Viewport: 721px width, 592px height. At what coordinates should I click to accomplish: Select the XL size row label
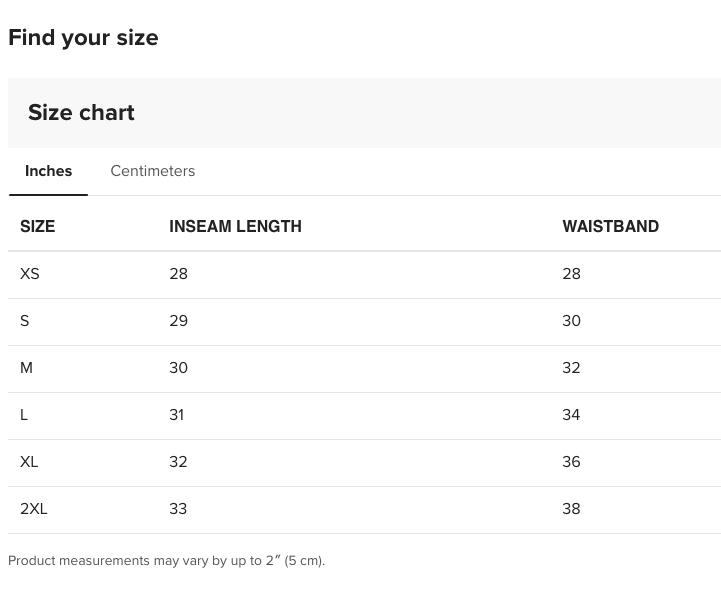29,462
